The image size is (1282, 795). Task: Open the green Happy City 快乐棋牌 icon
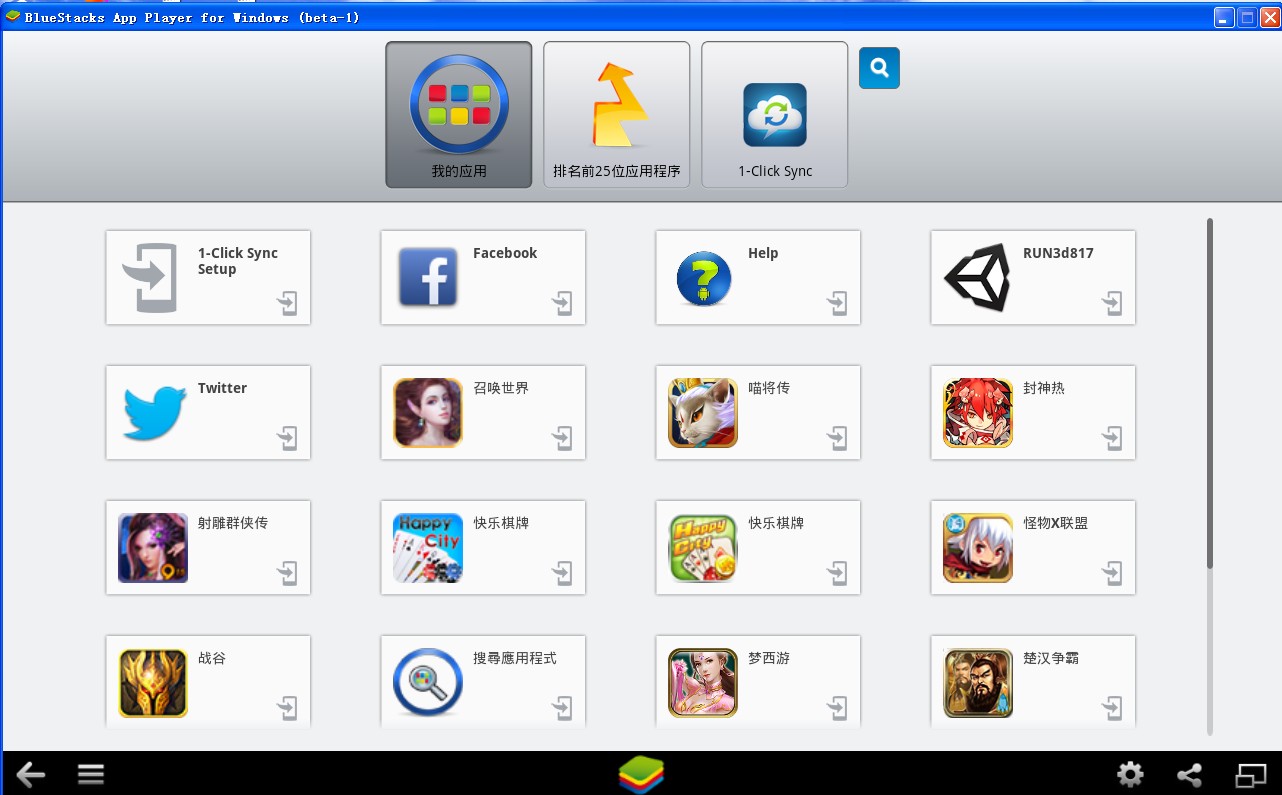coord(703,547)
